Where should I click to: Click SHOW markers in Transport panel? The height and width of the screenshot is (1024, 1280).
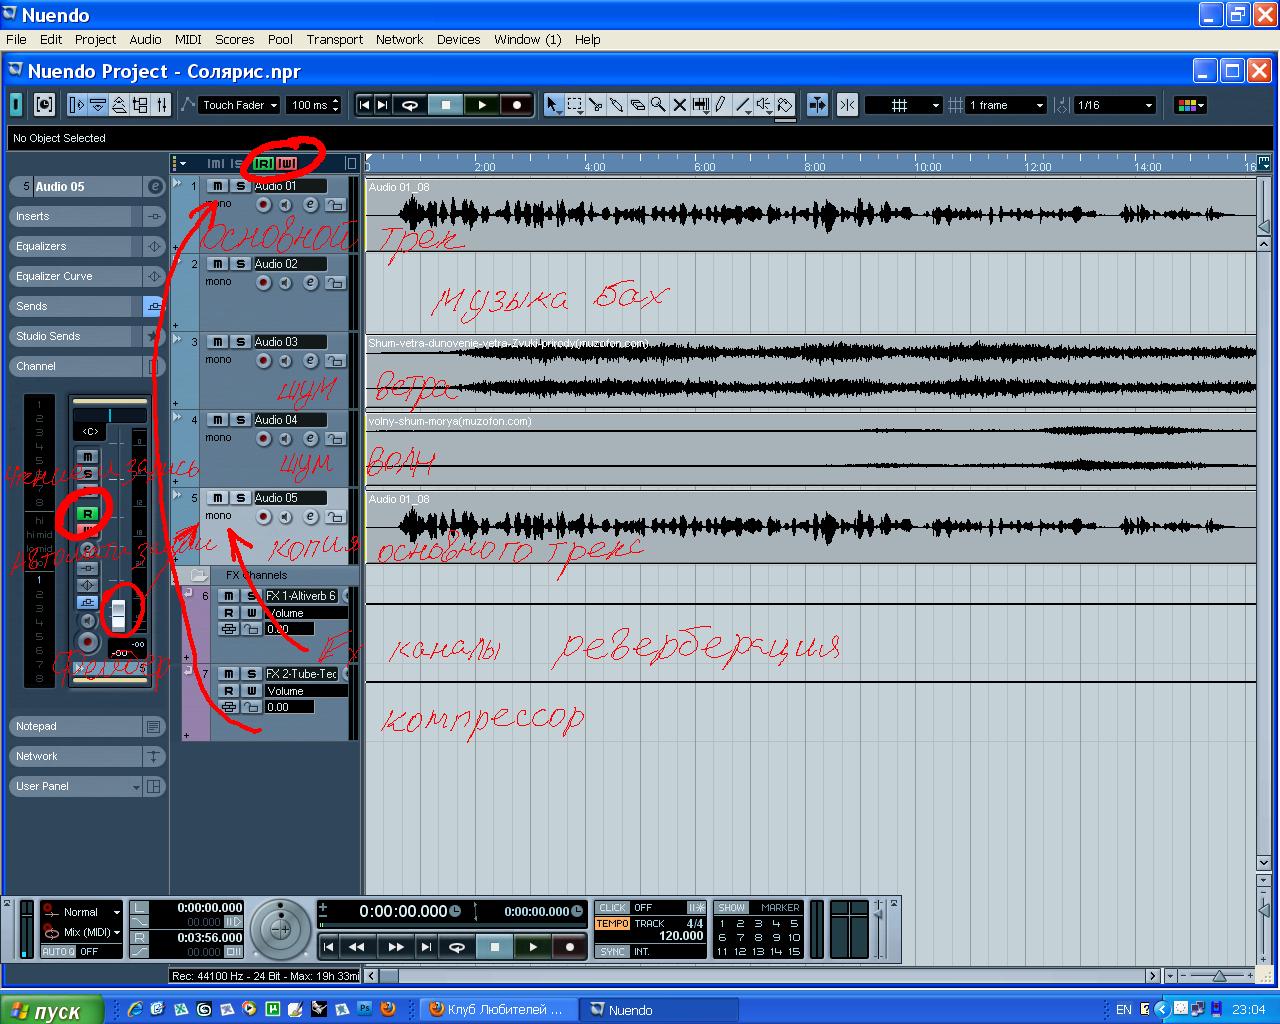point(732,908)
